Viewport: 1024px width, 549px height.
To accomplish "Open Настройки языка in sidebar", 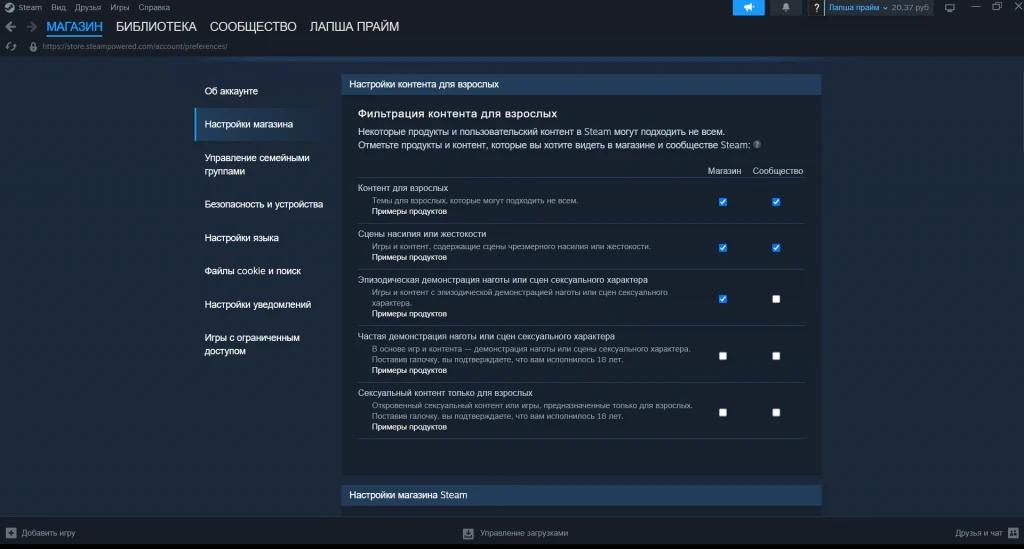I will click(x=242, y=238).
